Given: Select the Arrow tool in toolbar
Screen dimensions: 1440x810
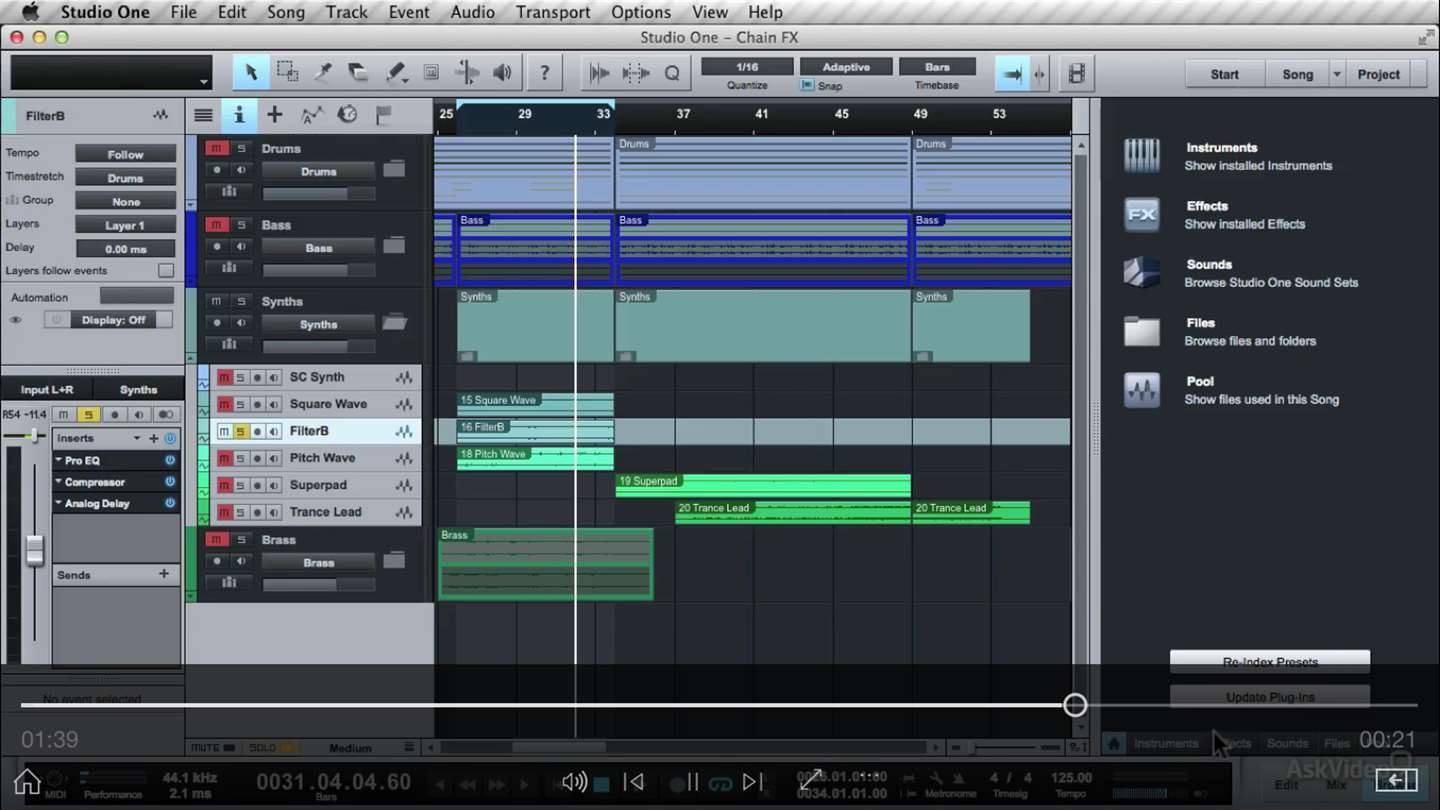Looking at the screenshot, I should pos(251,73).
